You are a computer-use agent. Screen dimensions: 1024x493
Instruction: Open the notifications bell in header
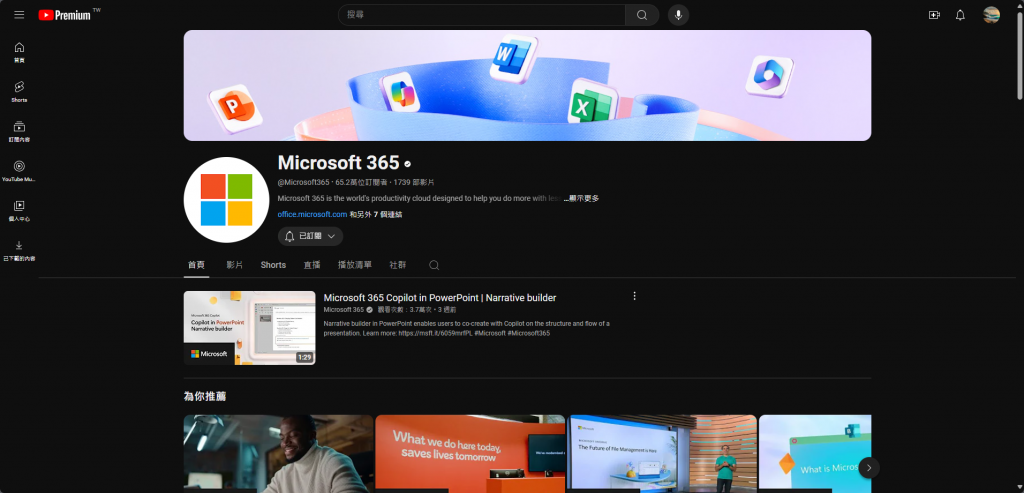coord(960,15)
